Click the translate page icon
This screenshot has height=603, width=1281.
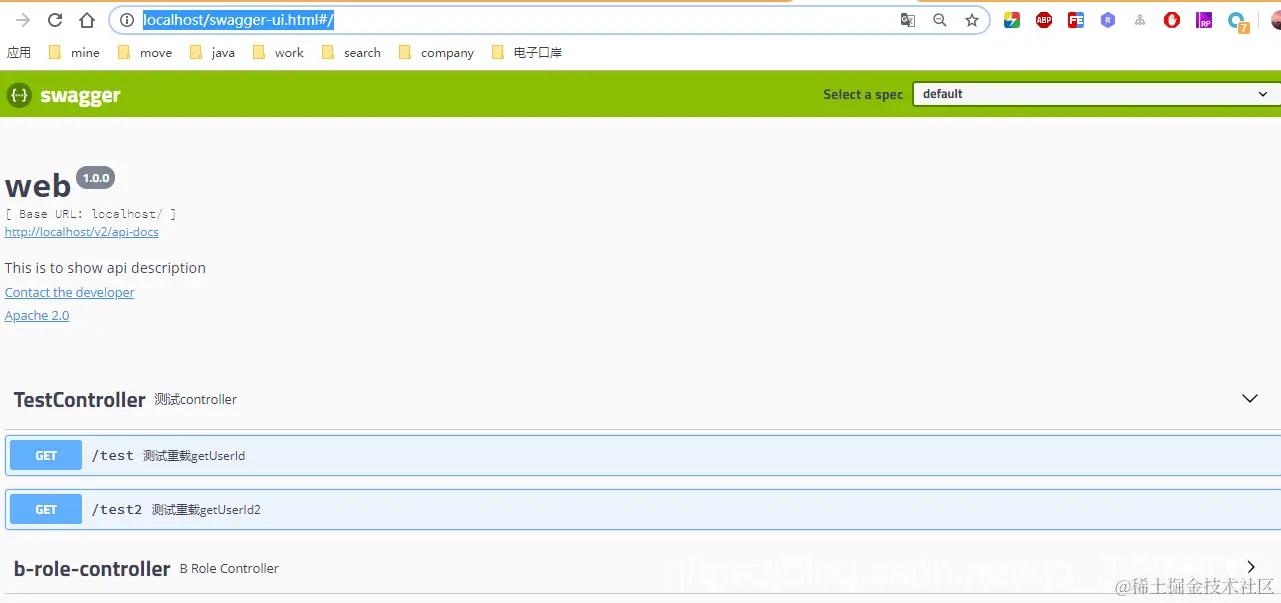tap(908, 20)
